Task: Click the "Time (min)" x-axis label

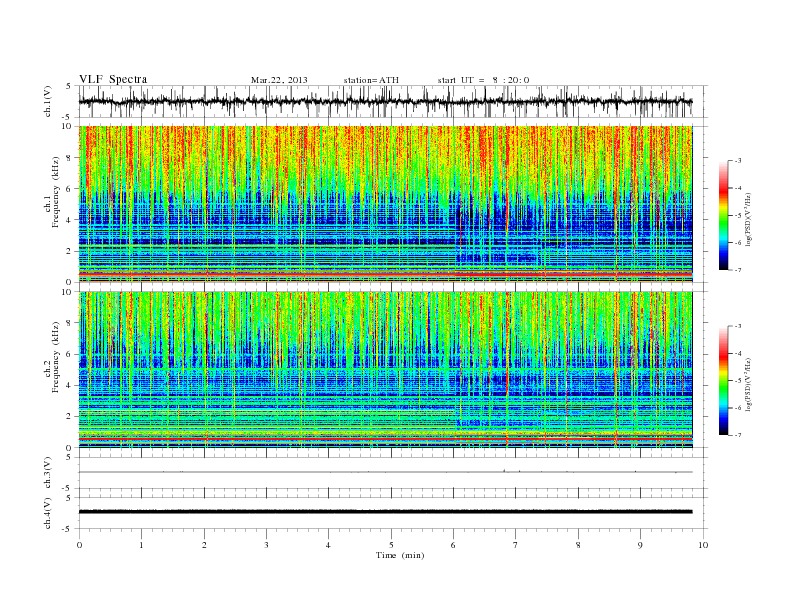Action: (x=400, y=555)
